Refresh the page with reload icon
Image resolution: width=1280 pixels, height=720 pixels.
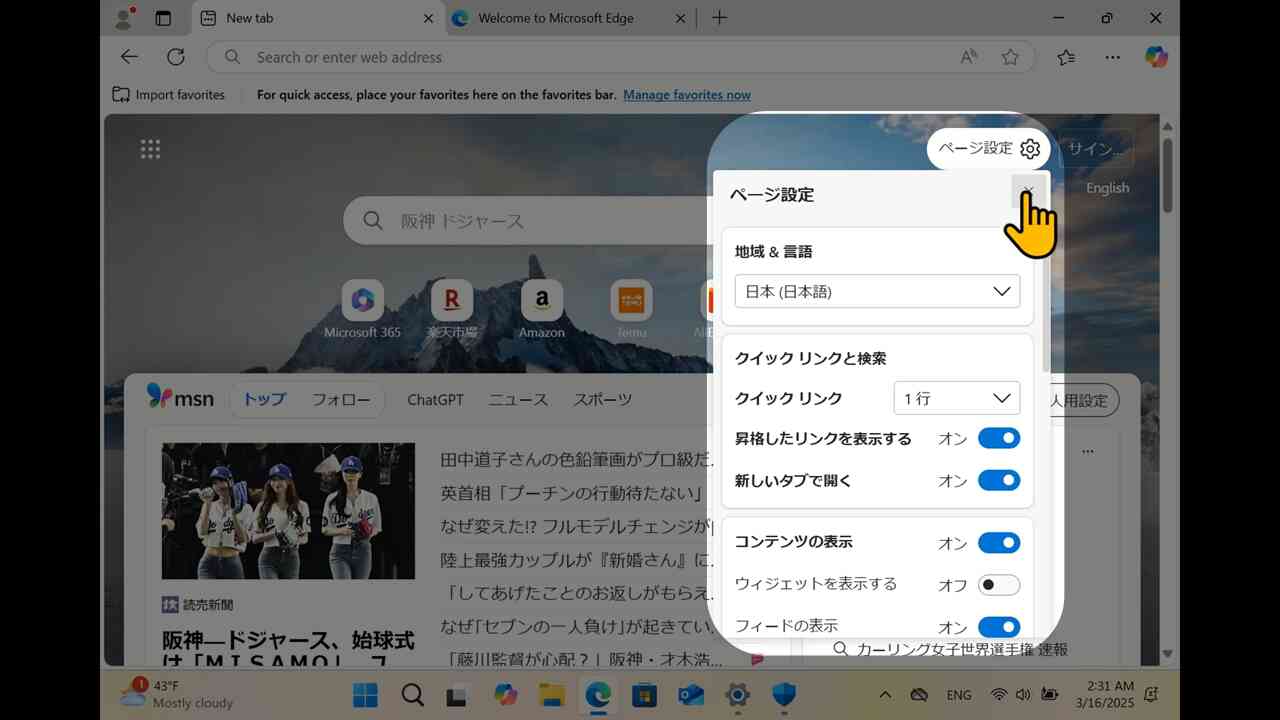pos(176,57)
